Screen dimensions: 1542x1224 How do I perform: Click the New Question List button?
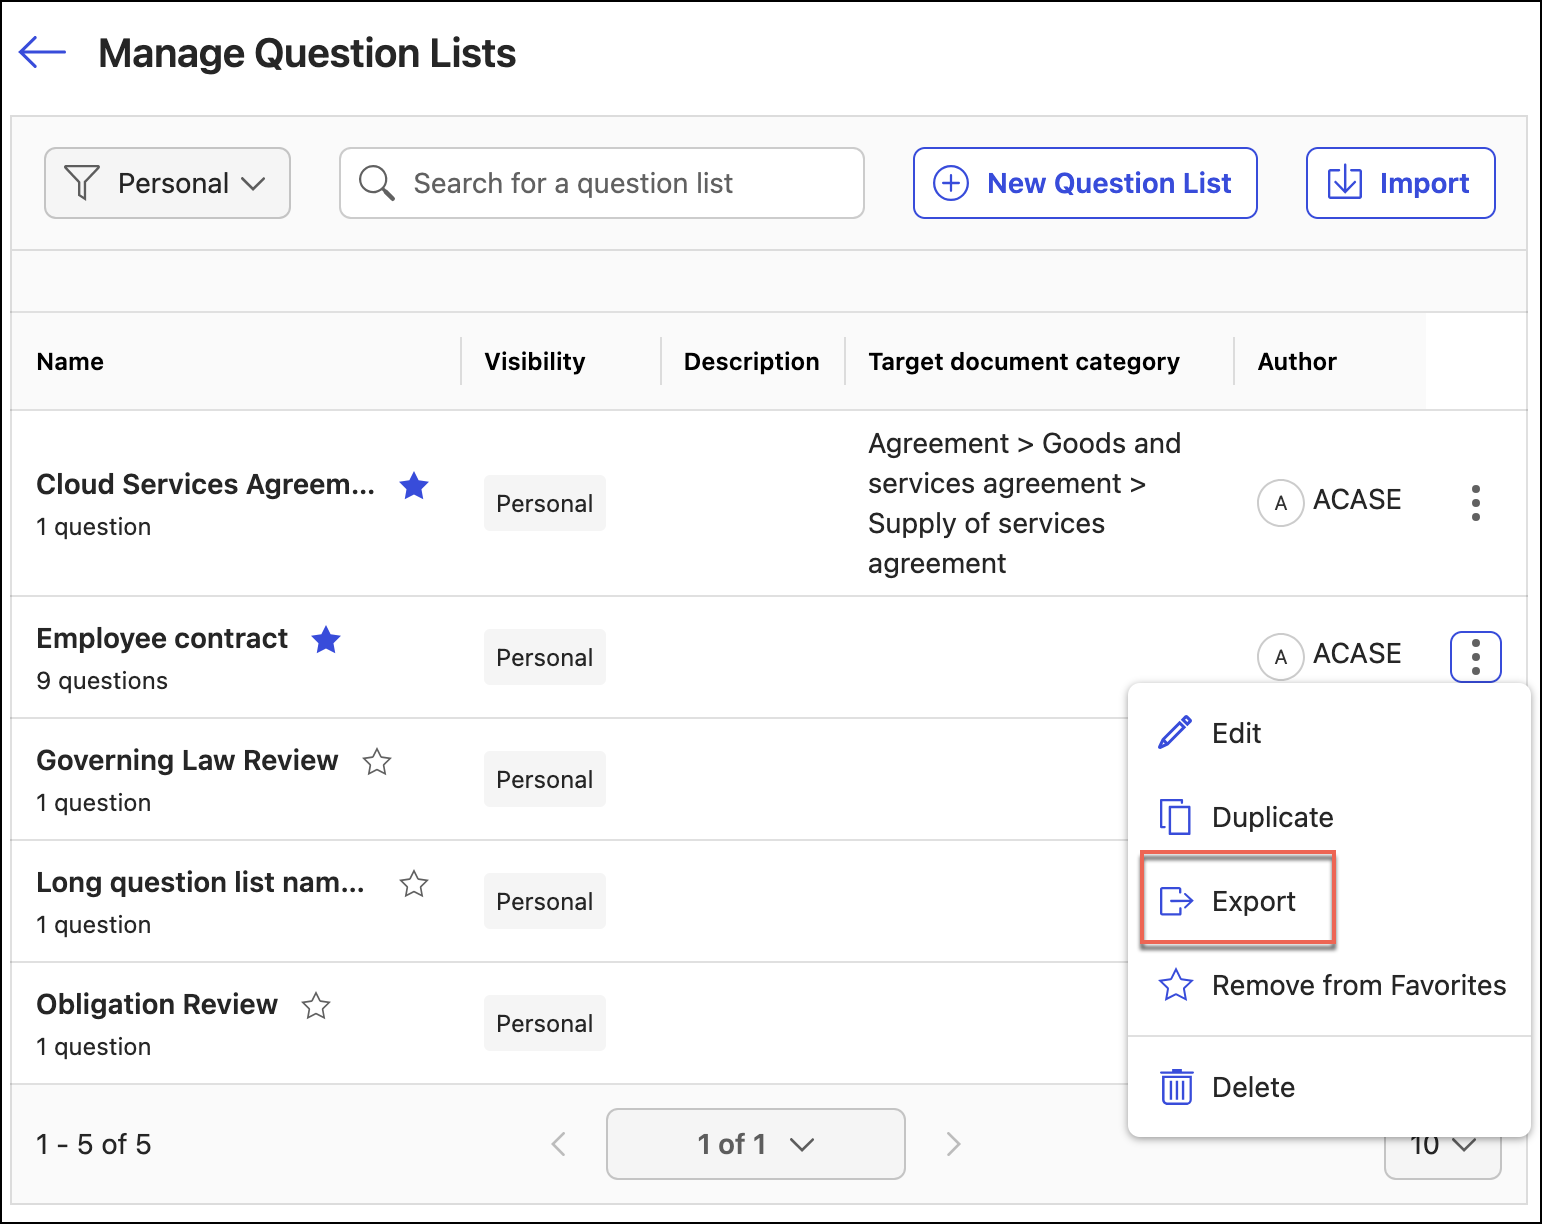coord(1084,183)
